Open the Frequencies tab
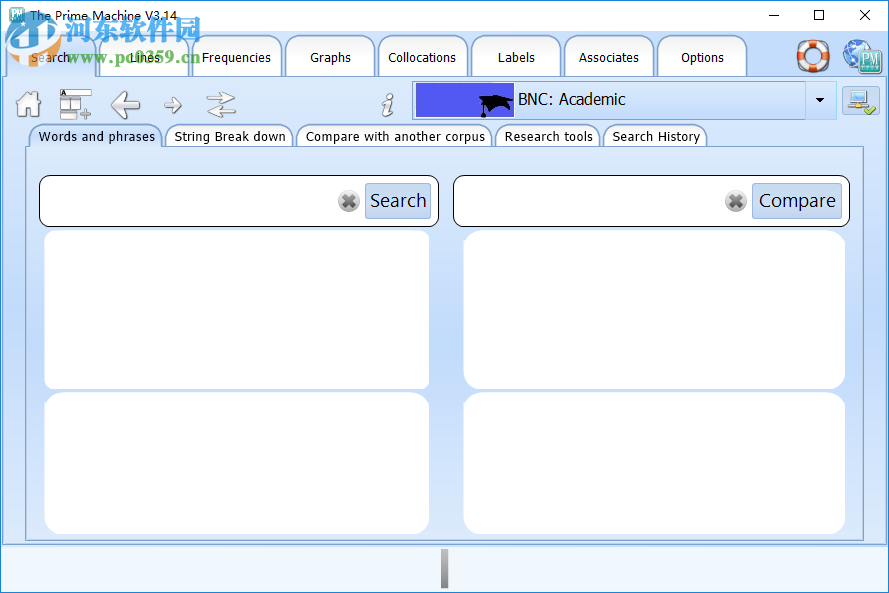The image size is (889, 593). click(x=236, y=57)
